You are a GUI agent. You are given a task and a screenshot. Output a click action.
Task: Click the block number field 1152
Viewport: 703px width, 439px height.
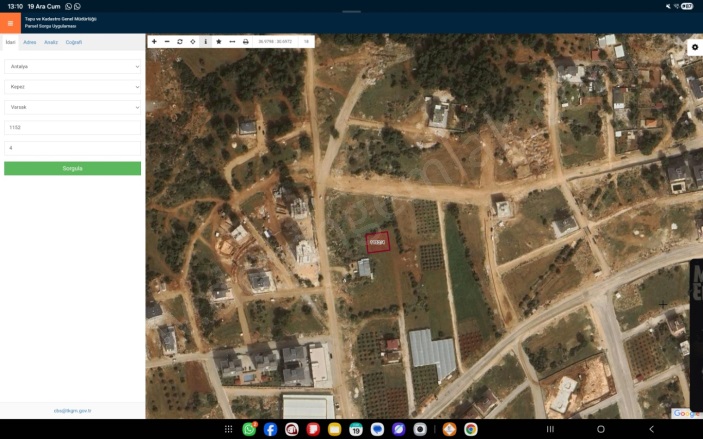point(72,128)
